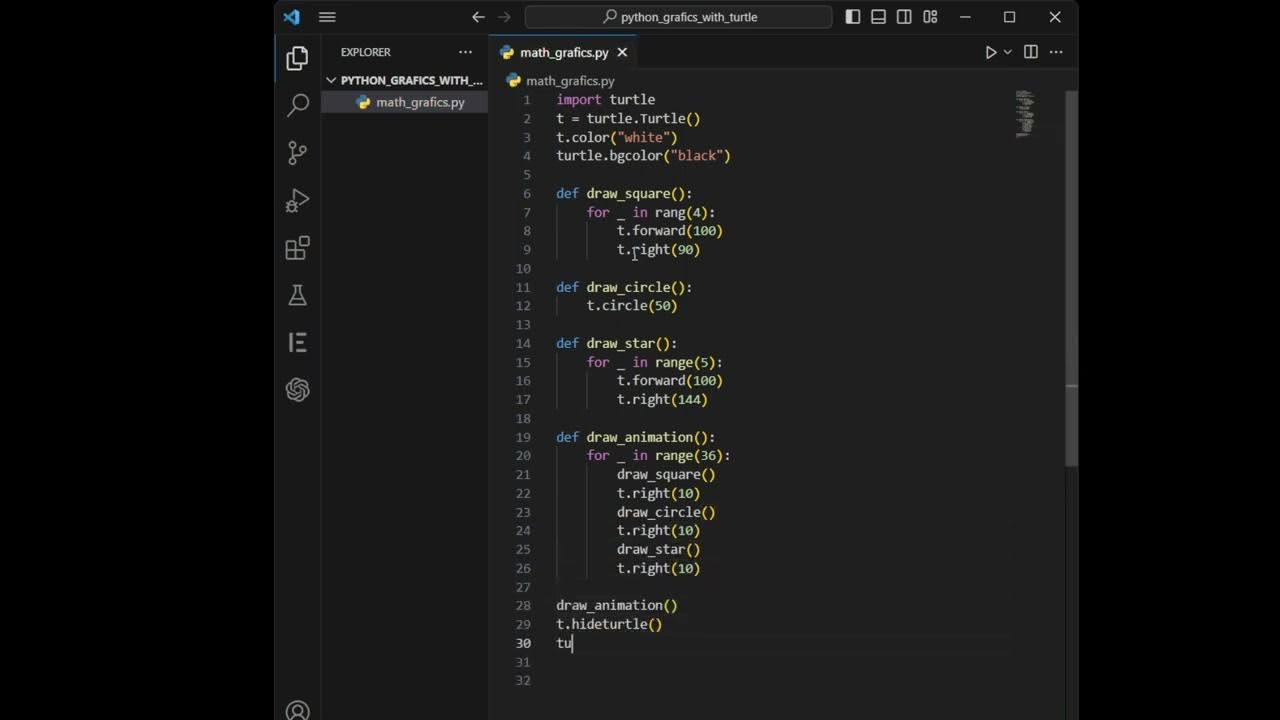This screenshot has width=1280, height=720.
Task: Click line number 6 in the gutter
Action: pyautogui.click(x=527, y=193)
